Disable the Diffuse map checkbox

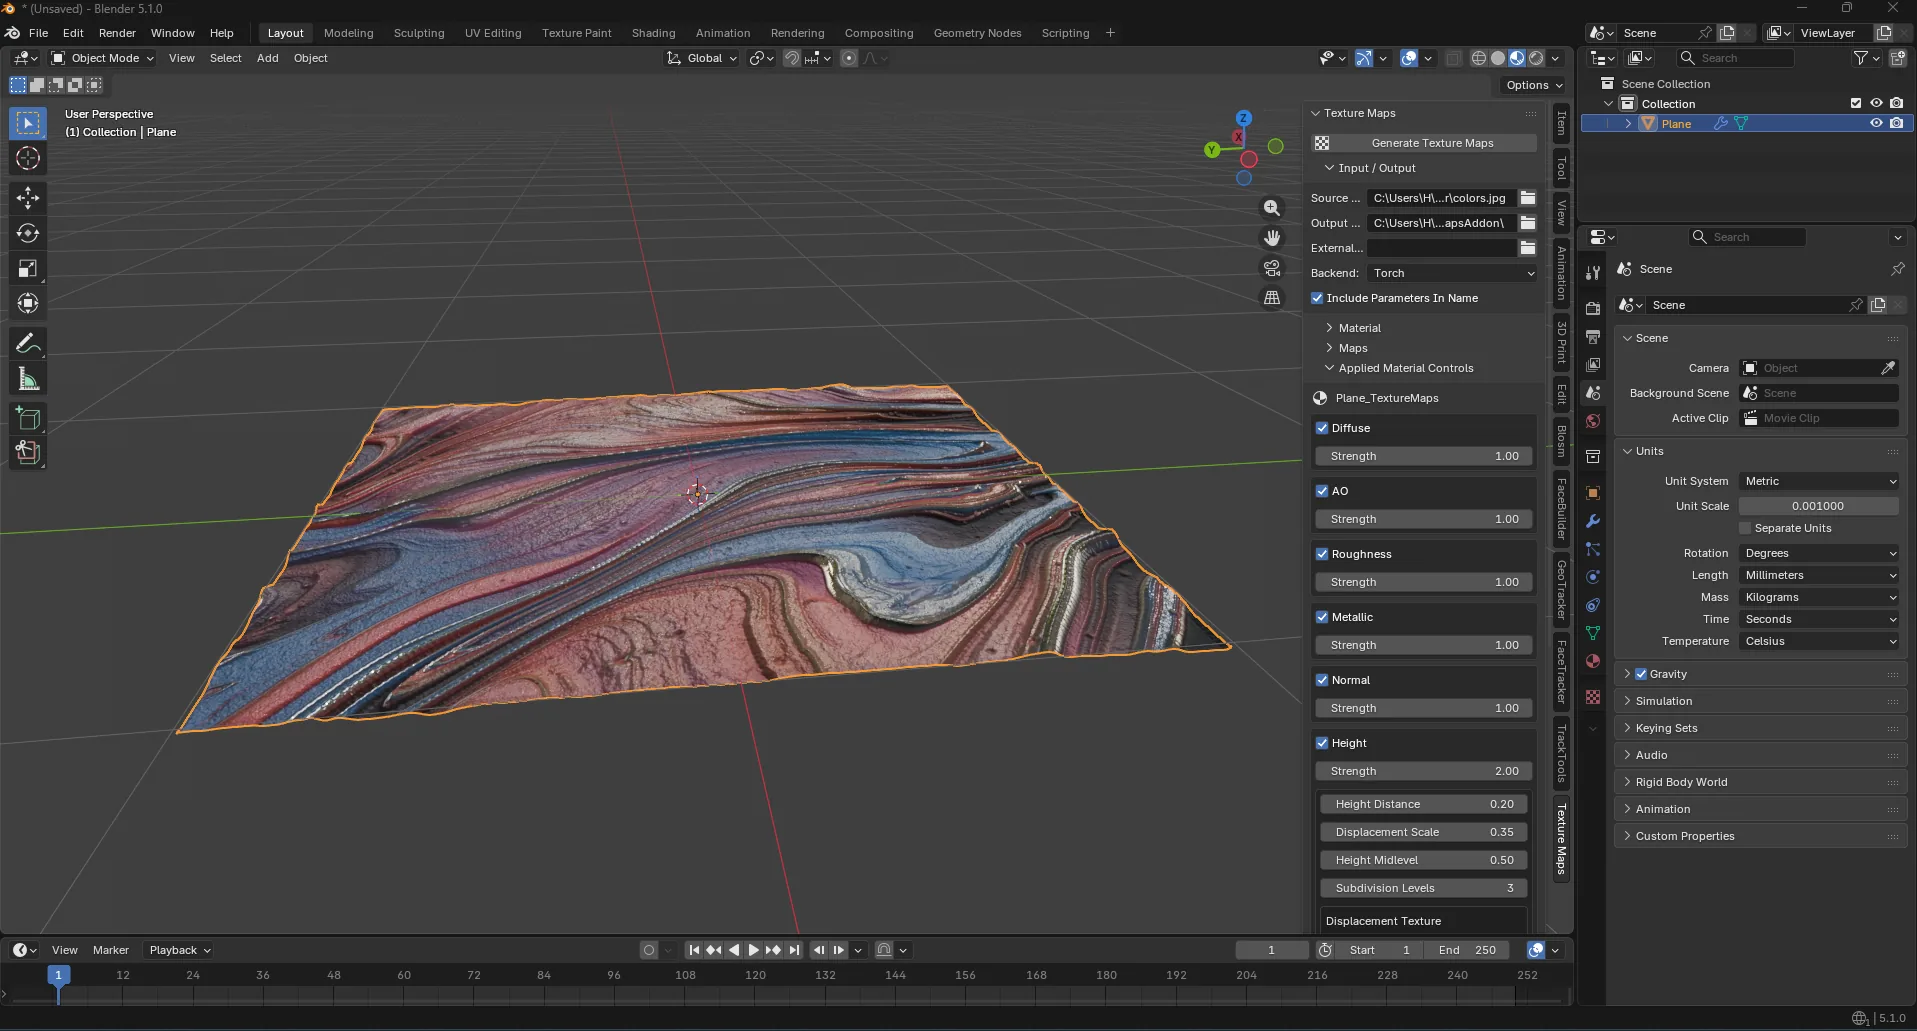point(1322,428)
